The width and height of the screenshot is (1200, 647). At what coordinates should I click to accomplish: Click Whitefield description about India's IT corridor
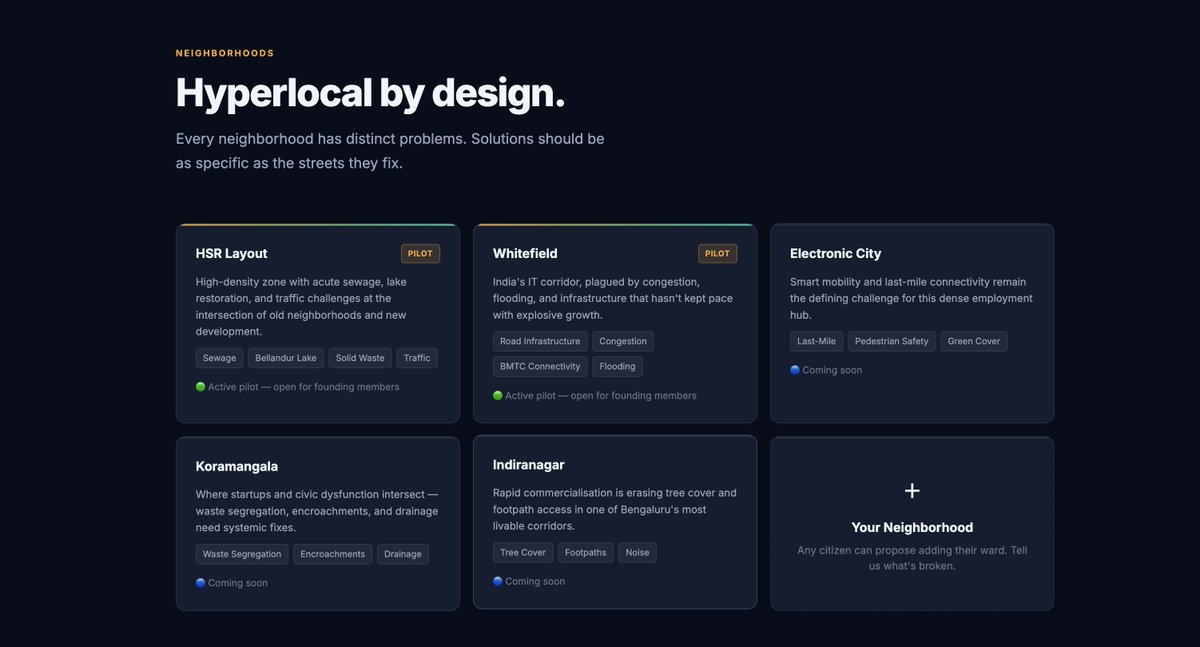(x=613, y=298)
